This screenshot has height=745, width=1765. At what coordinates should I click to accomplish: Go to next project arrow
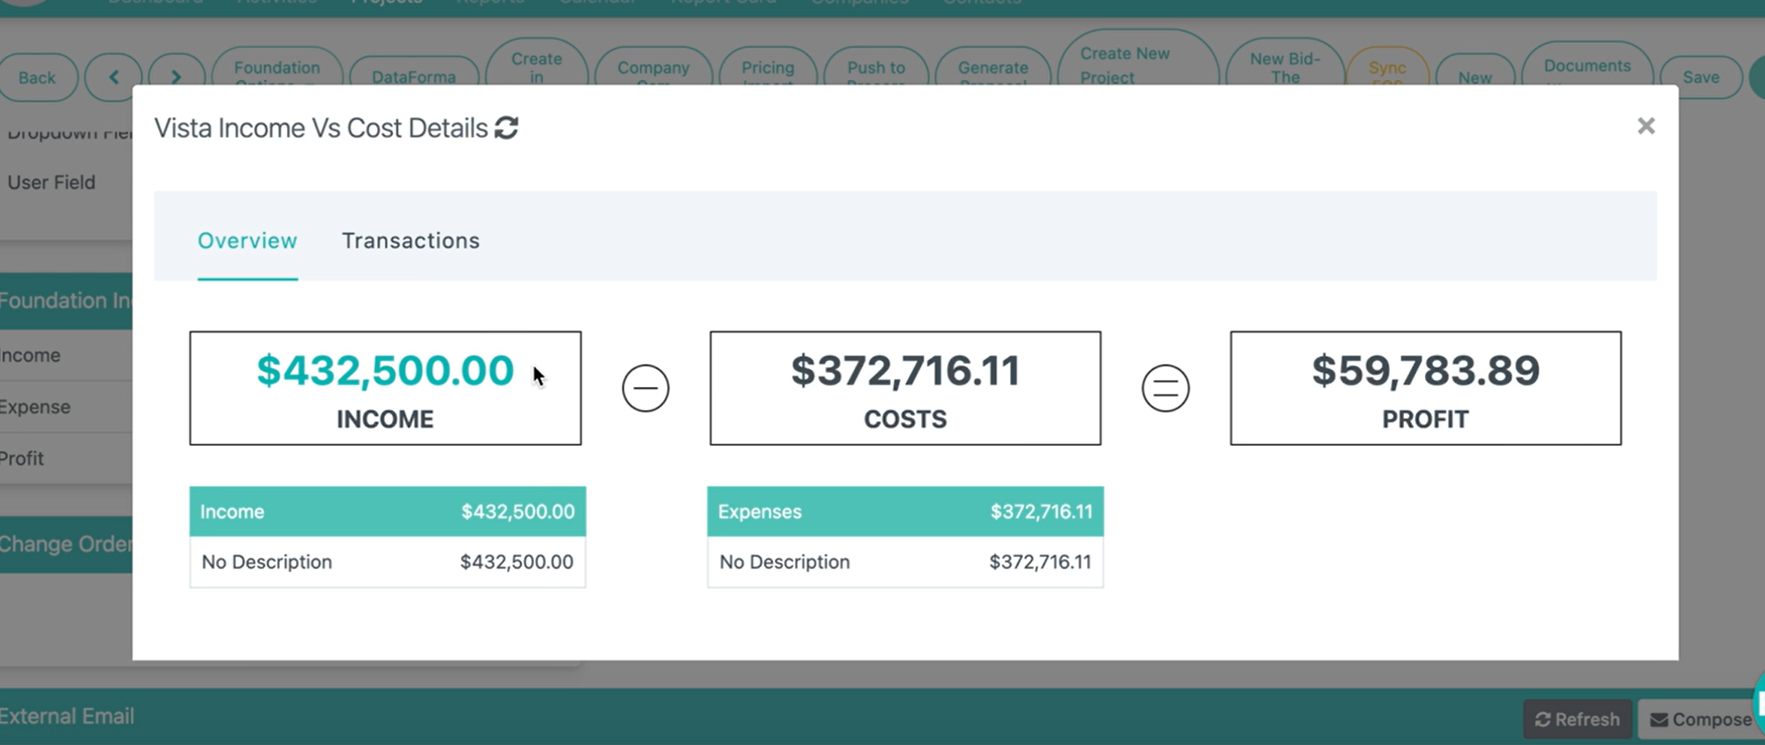click(x=176, y=77)
